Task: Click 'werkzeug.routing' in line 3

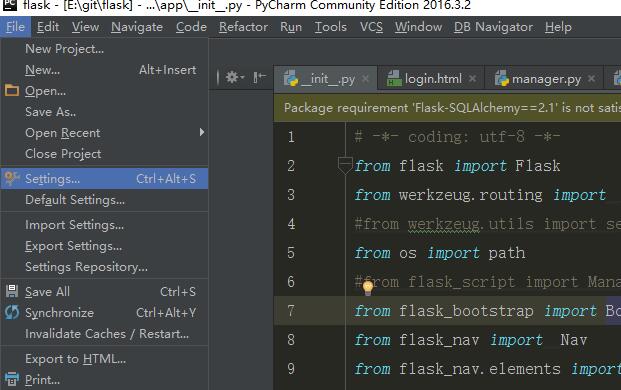Action: 471,195
